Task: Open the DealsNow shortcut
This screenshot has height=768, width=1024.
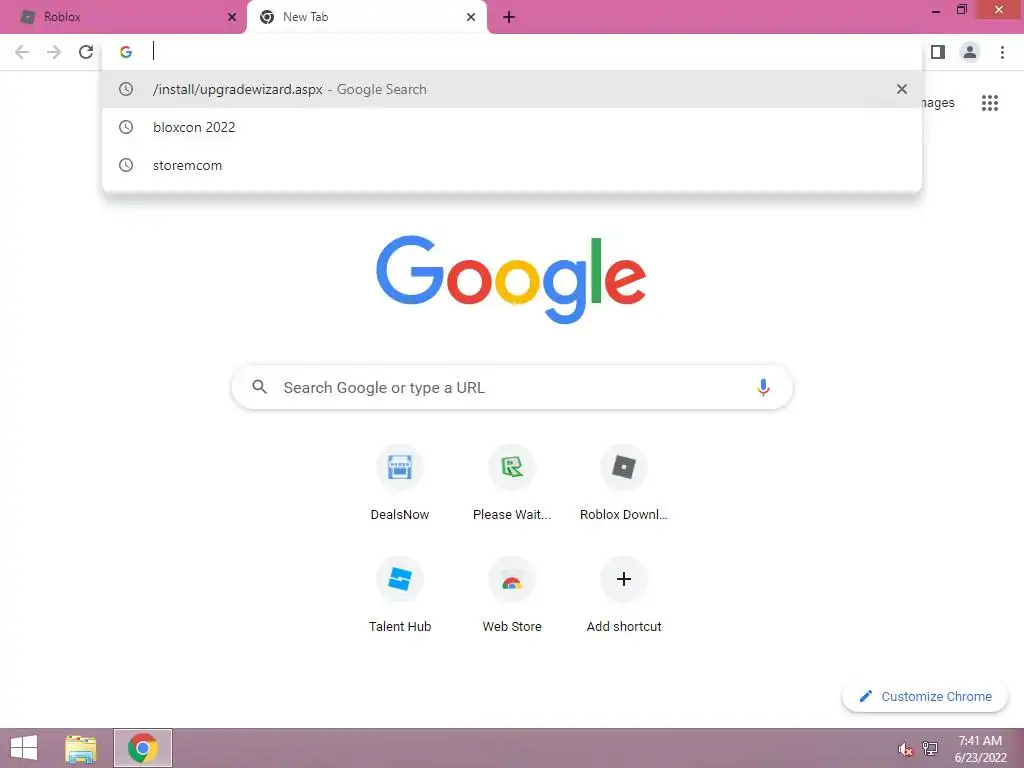Action: [400, 483]
